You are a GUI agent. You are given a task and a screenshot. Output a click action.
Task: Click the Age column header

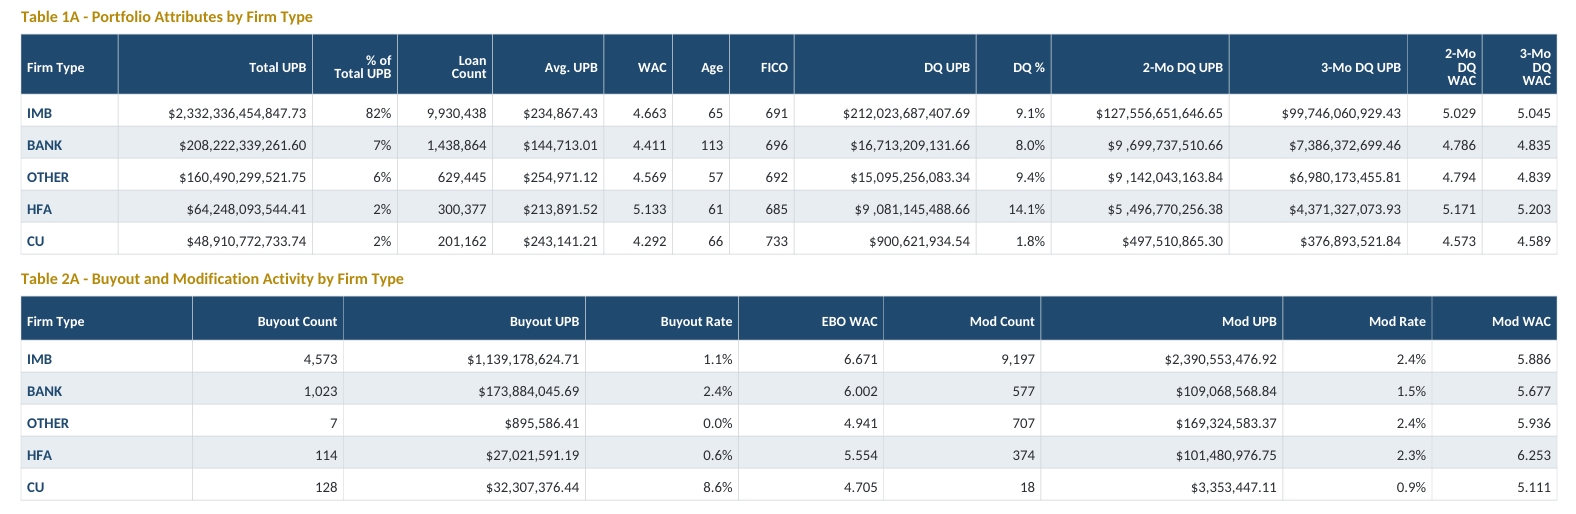(712, 68)
